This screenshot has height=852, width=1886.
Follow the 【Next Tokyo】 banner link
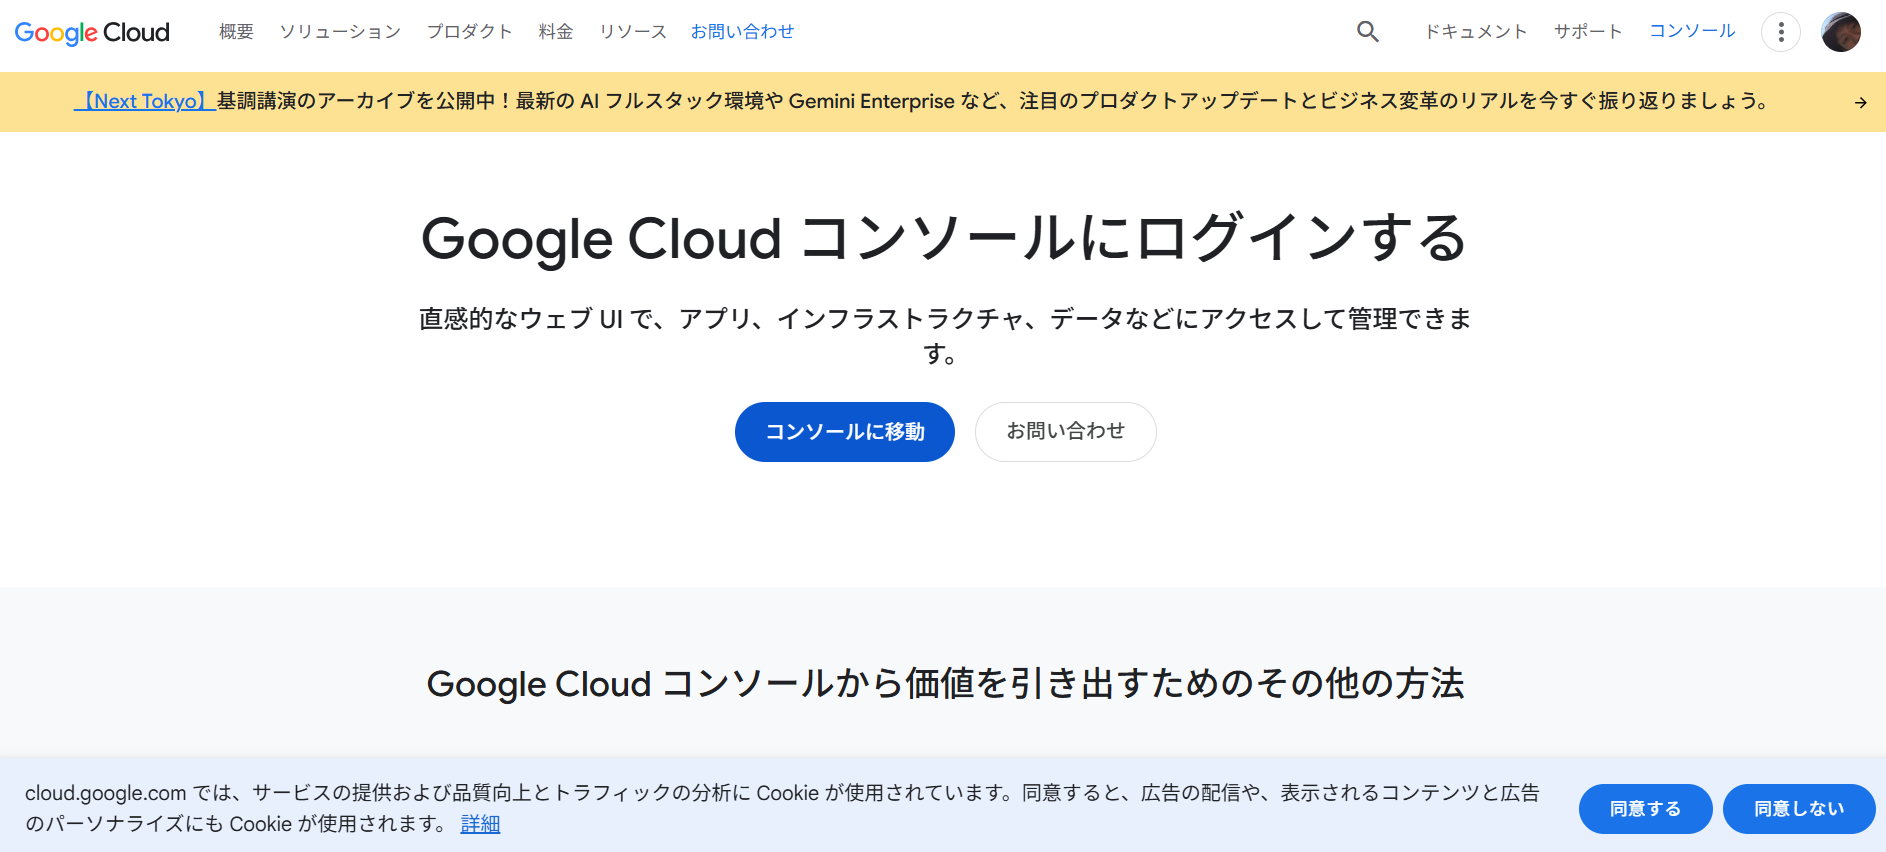[145, 101]
